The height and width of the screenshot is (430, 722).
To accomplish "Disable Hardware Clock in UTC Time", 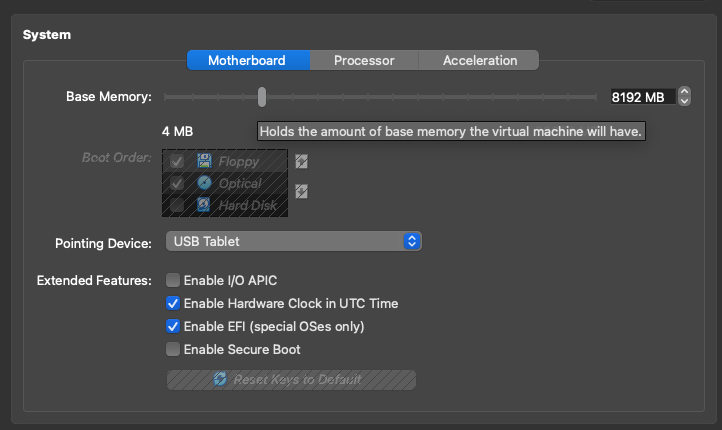I will click(173, 303).
